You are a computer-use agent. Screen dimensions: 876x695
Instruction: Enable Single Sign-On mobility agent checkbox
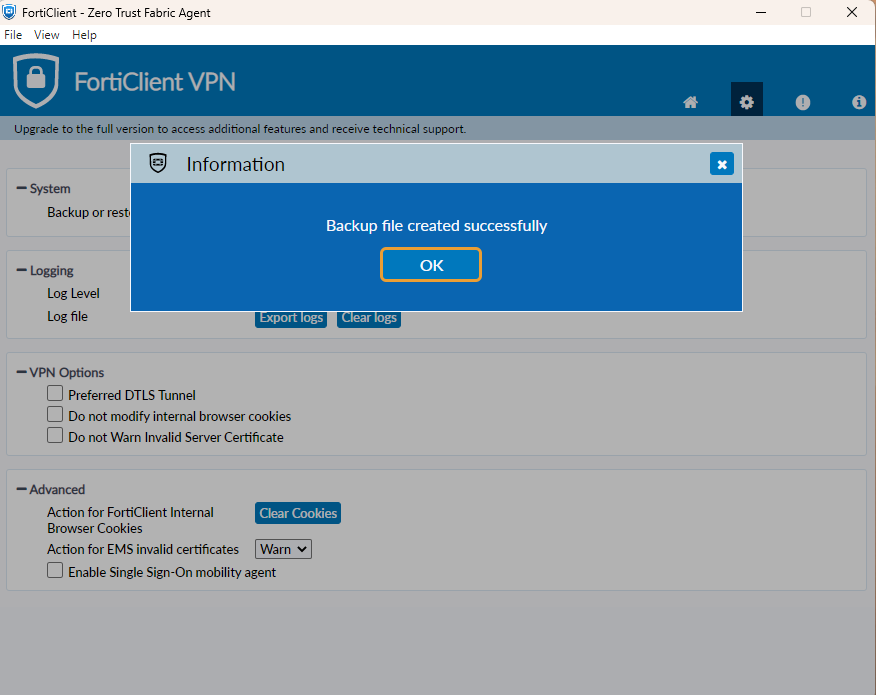[x=55, y=570]
